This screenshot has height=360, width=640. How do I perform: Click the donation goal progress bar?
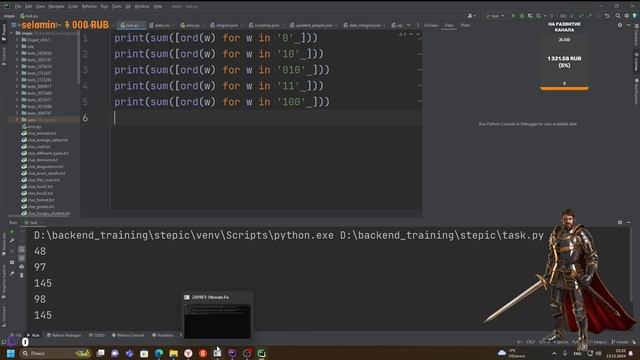pos(564,88)
